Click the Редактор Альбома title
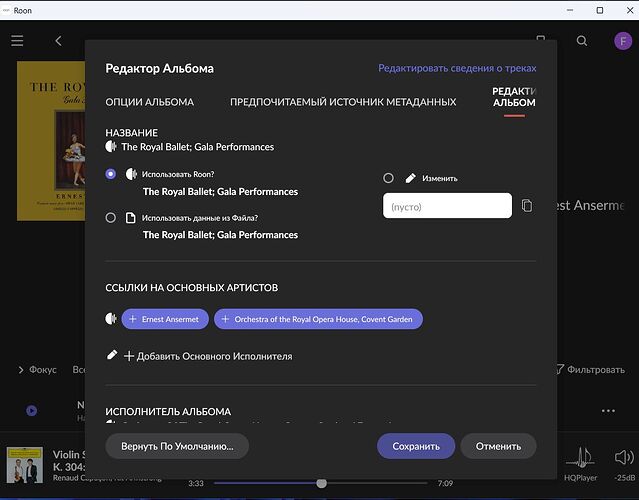The width and height of the screenshot is (639, 500). coord(159,68)
